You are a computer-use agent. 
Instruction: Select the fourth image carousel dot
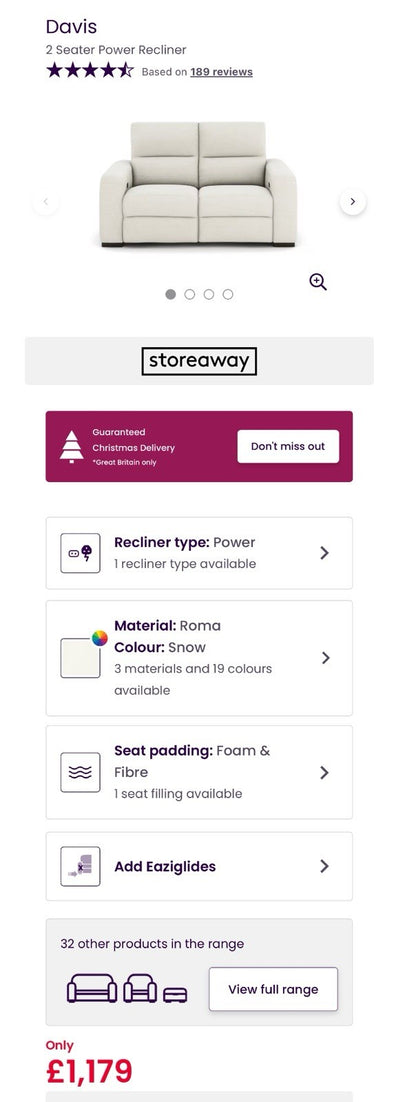228,294
